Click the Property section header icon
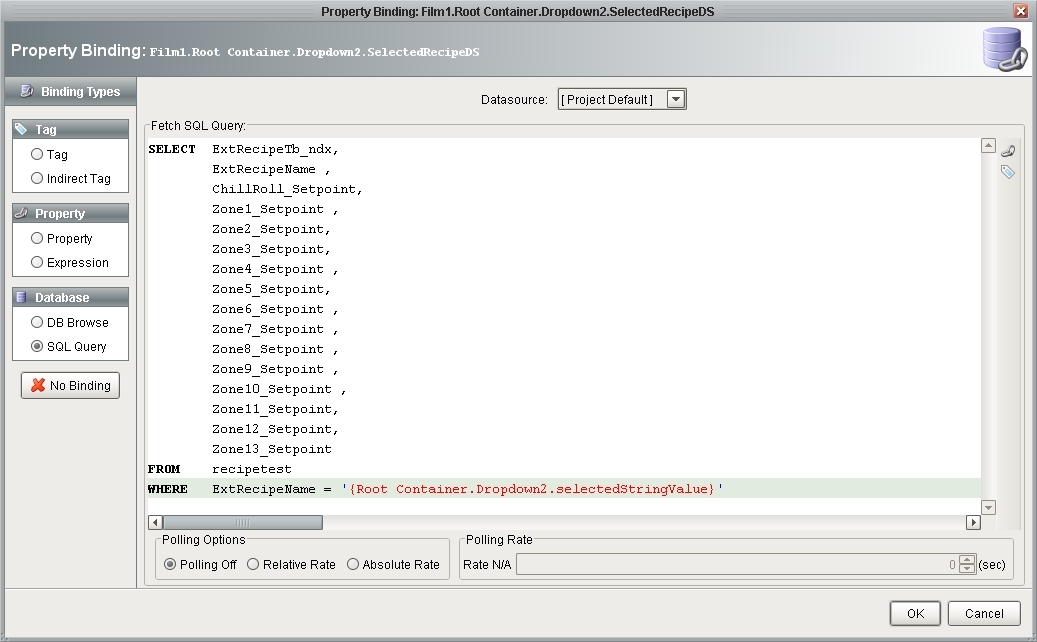The height and width of the screenshot is (642, 1037). pos(21,213)
